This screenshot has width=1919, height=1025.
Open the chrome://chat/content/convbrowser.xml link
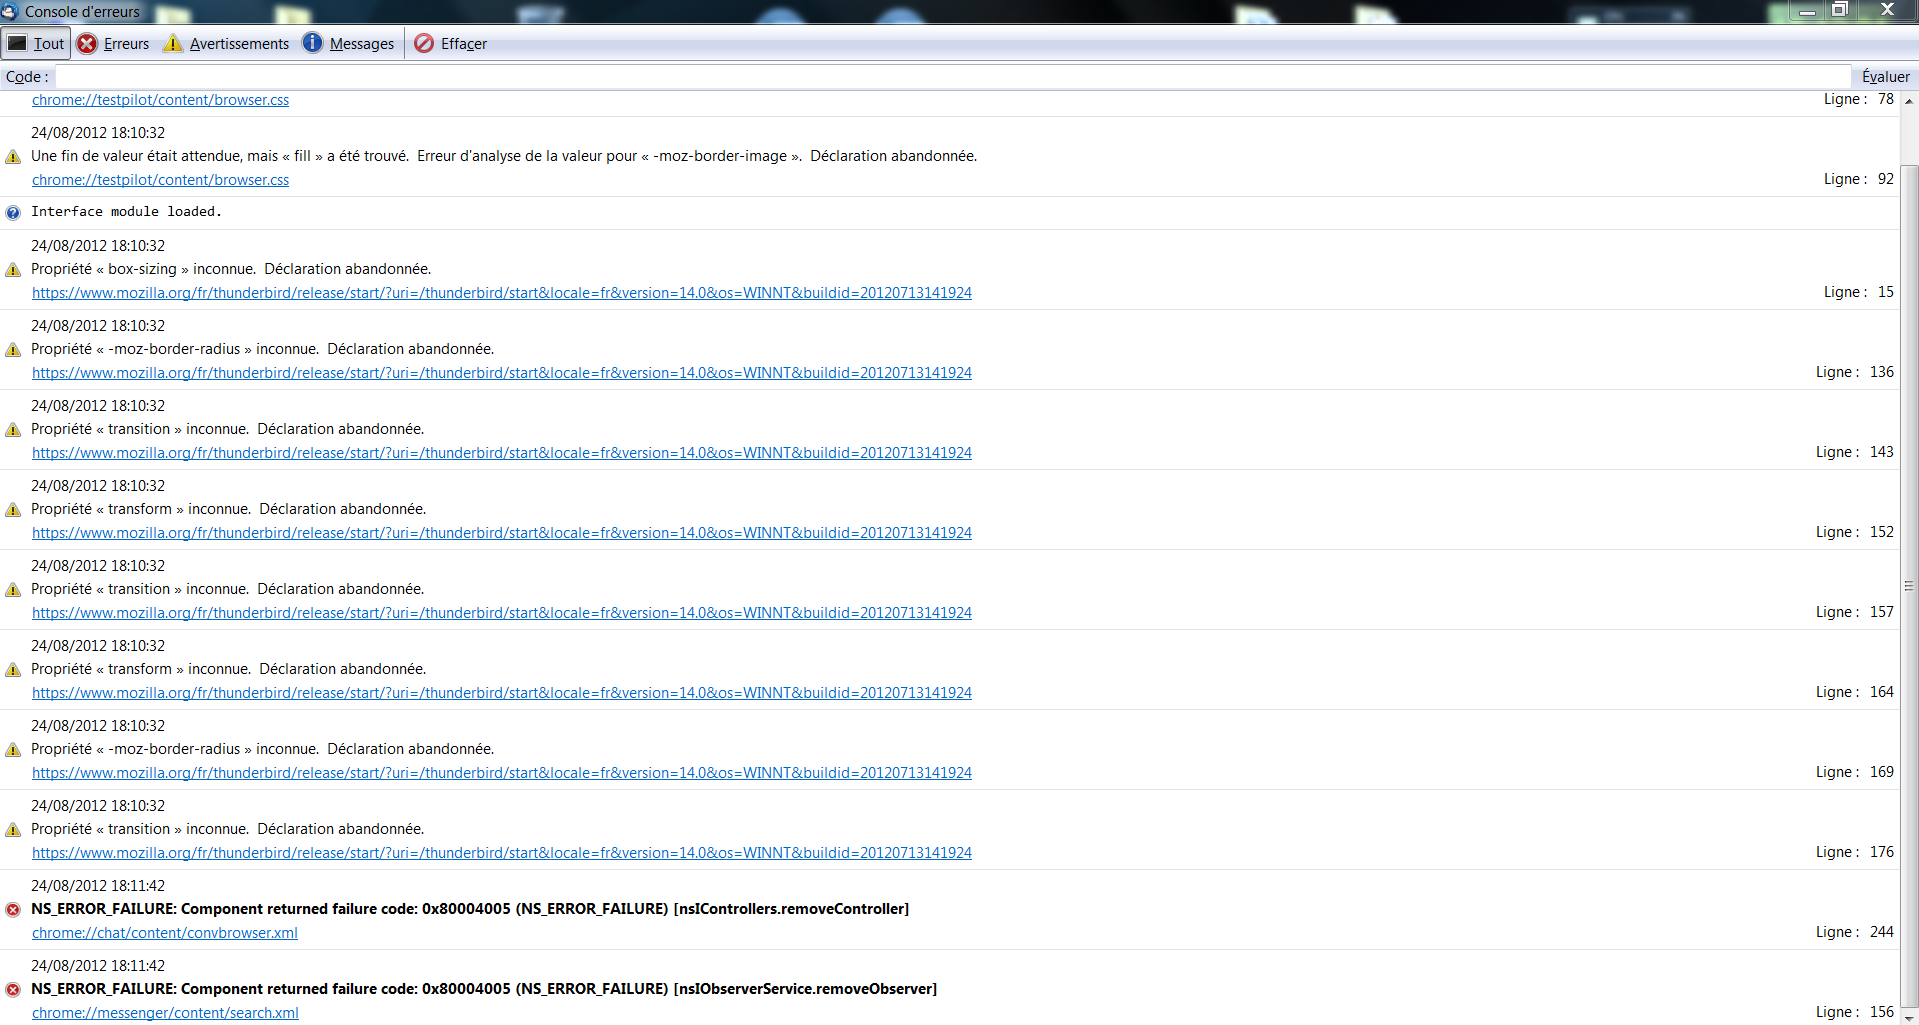pos(165,933)
